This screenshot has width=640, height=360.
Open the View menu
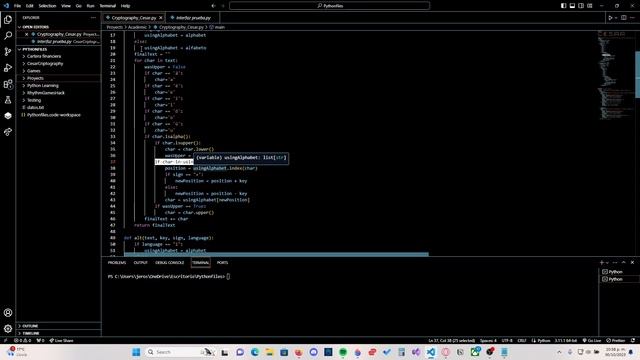[x=66, y=6]
